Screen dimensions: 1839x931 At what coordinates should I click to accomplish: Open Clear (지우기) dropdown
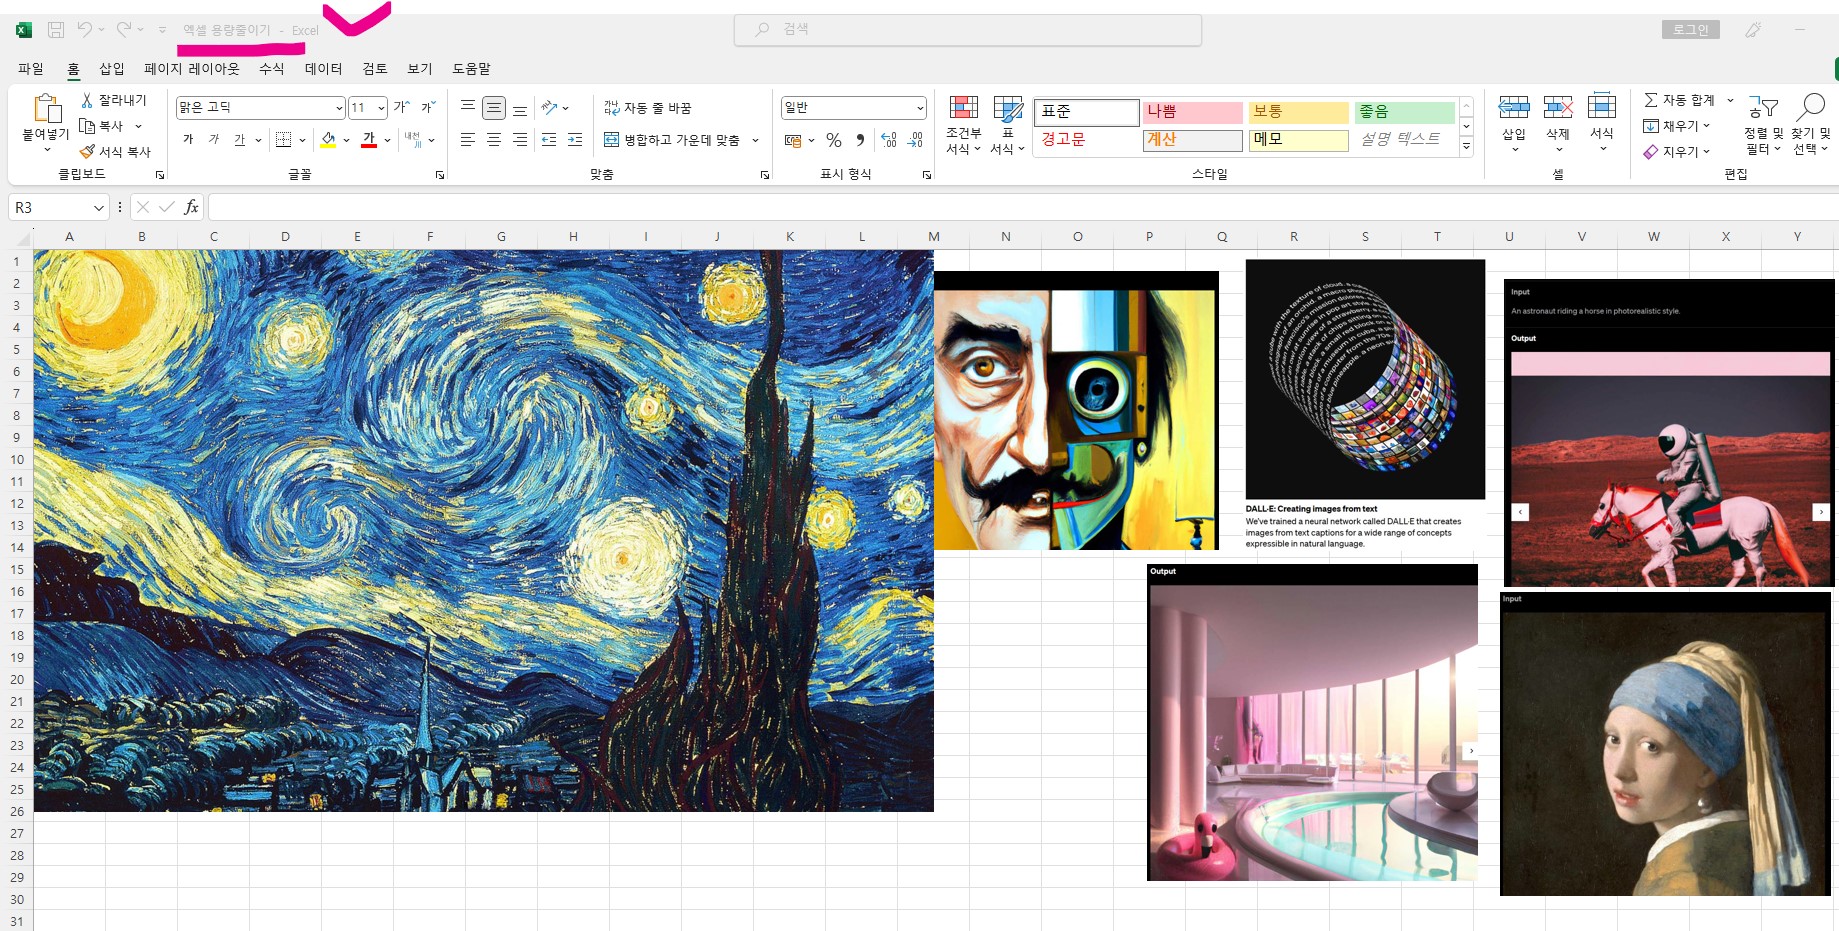[1677, 152]
